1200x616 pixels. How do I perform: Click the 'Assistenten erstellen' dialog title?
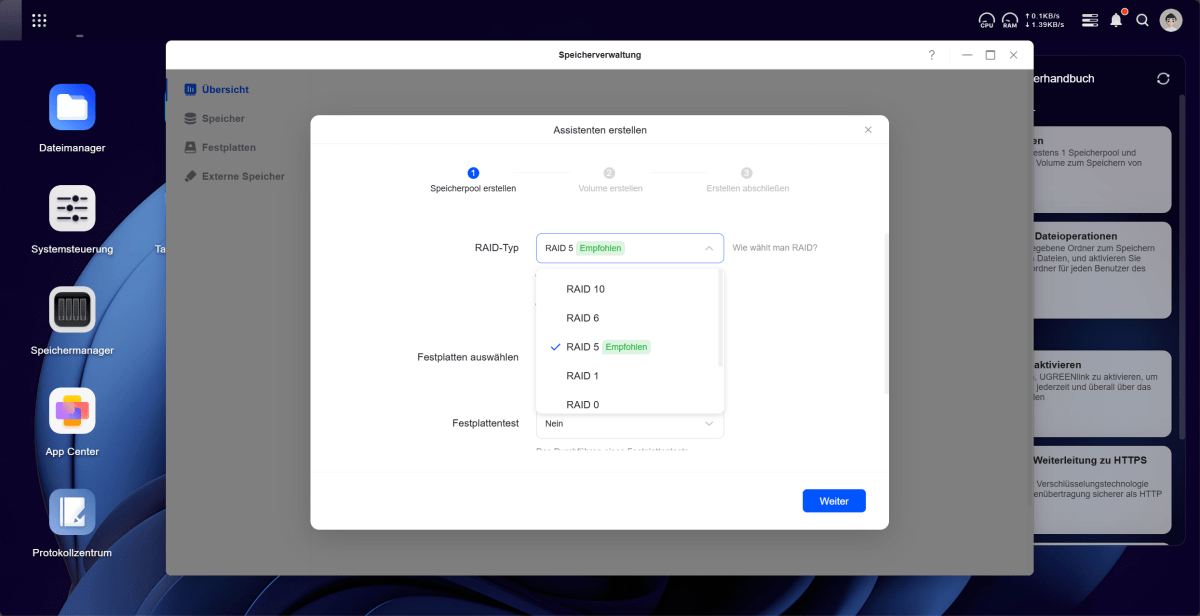[600, 130]
